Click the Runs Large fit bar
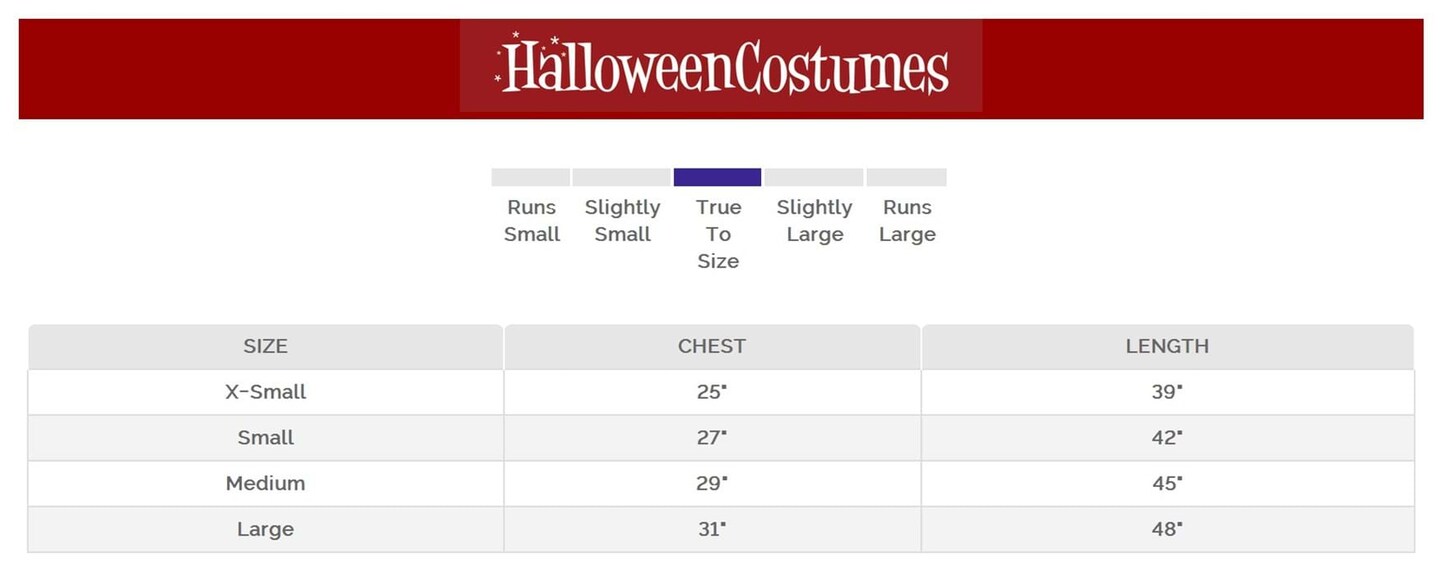 [x=906, y=177]
